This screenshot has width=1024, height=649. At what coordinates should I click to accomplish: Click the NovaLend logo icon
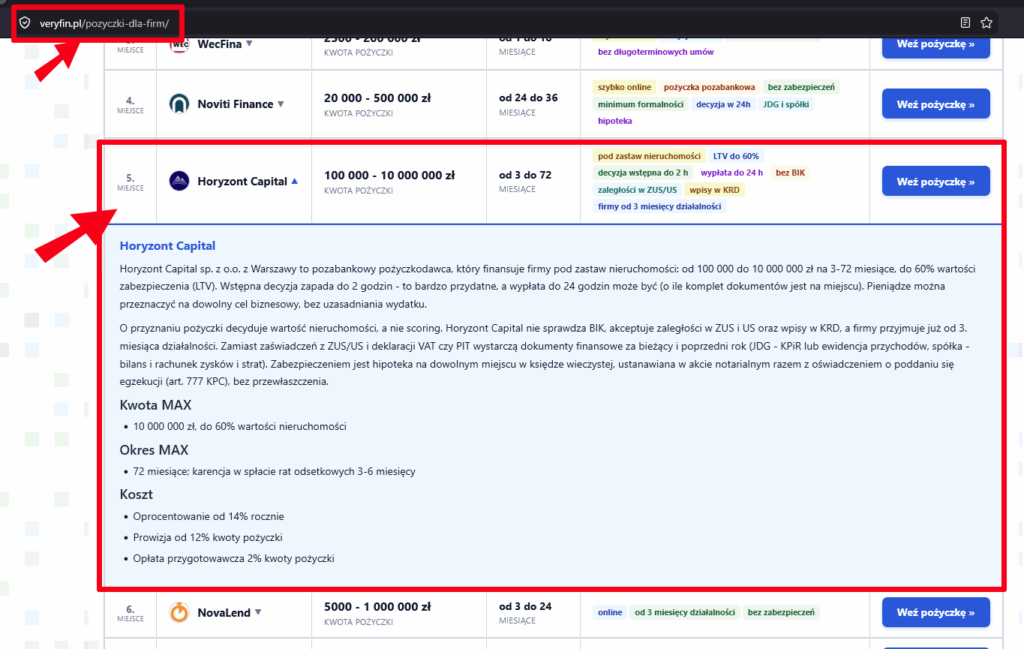[x=179, y=612]
